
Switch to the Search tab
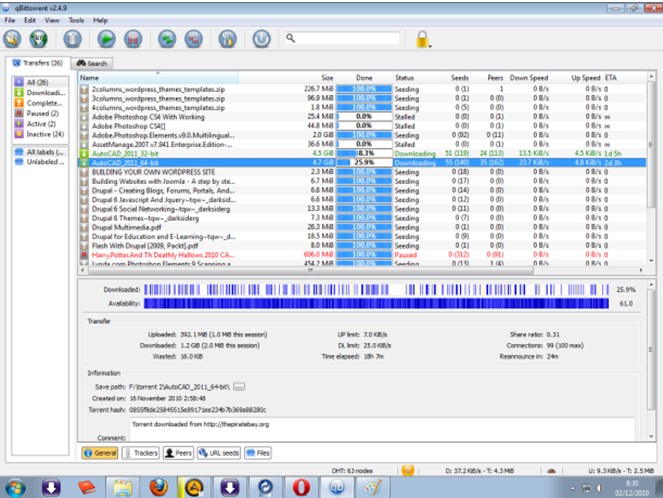click(x=92, y=63)
